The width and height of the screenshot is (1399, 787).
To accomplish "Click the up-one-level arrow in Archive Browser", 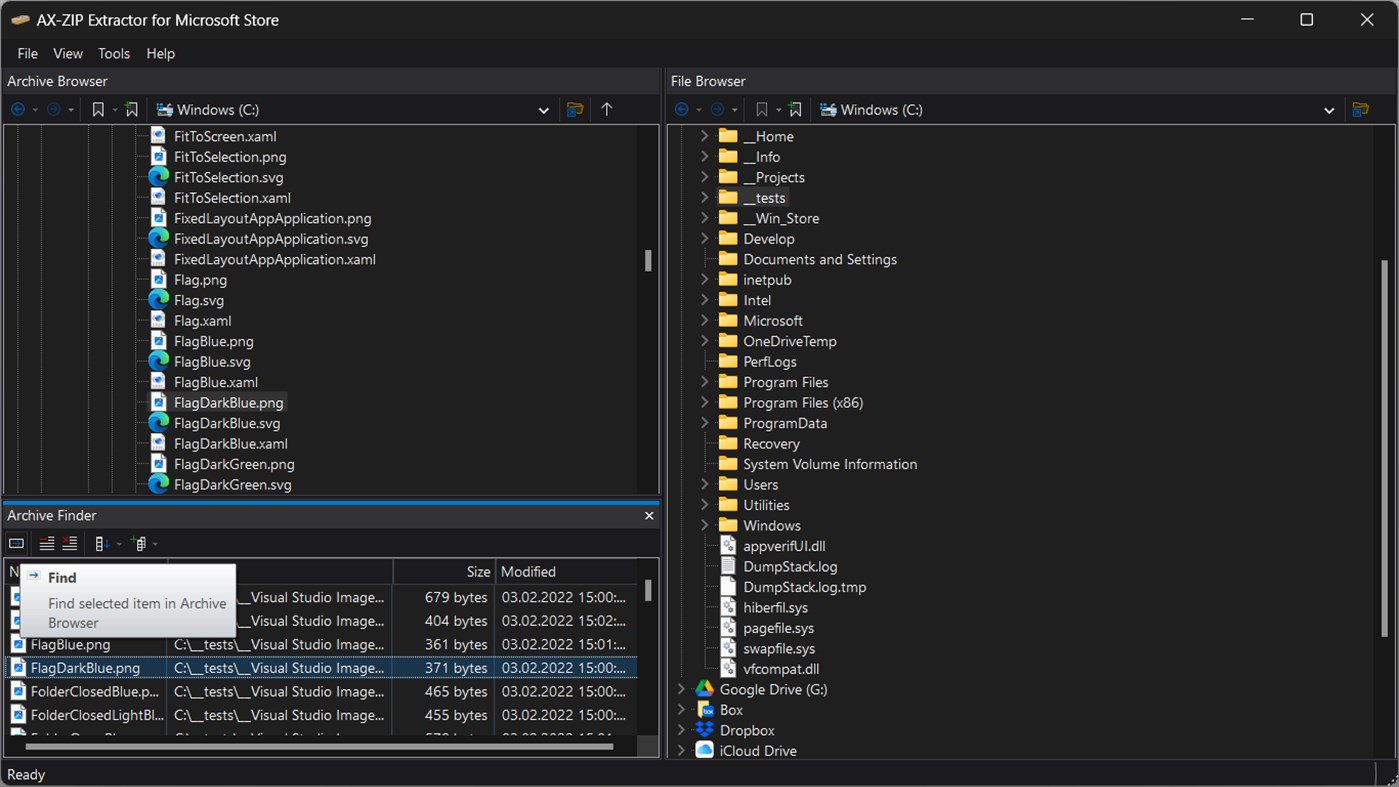I will (607, 109).
